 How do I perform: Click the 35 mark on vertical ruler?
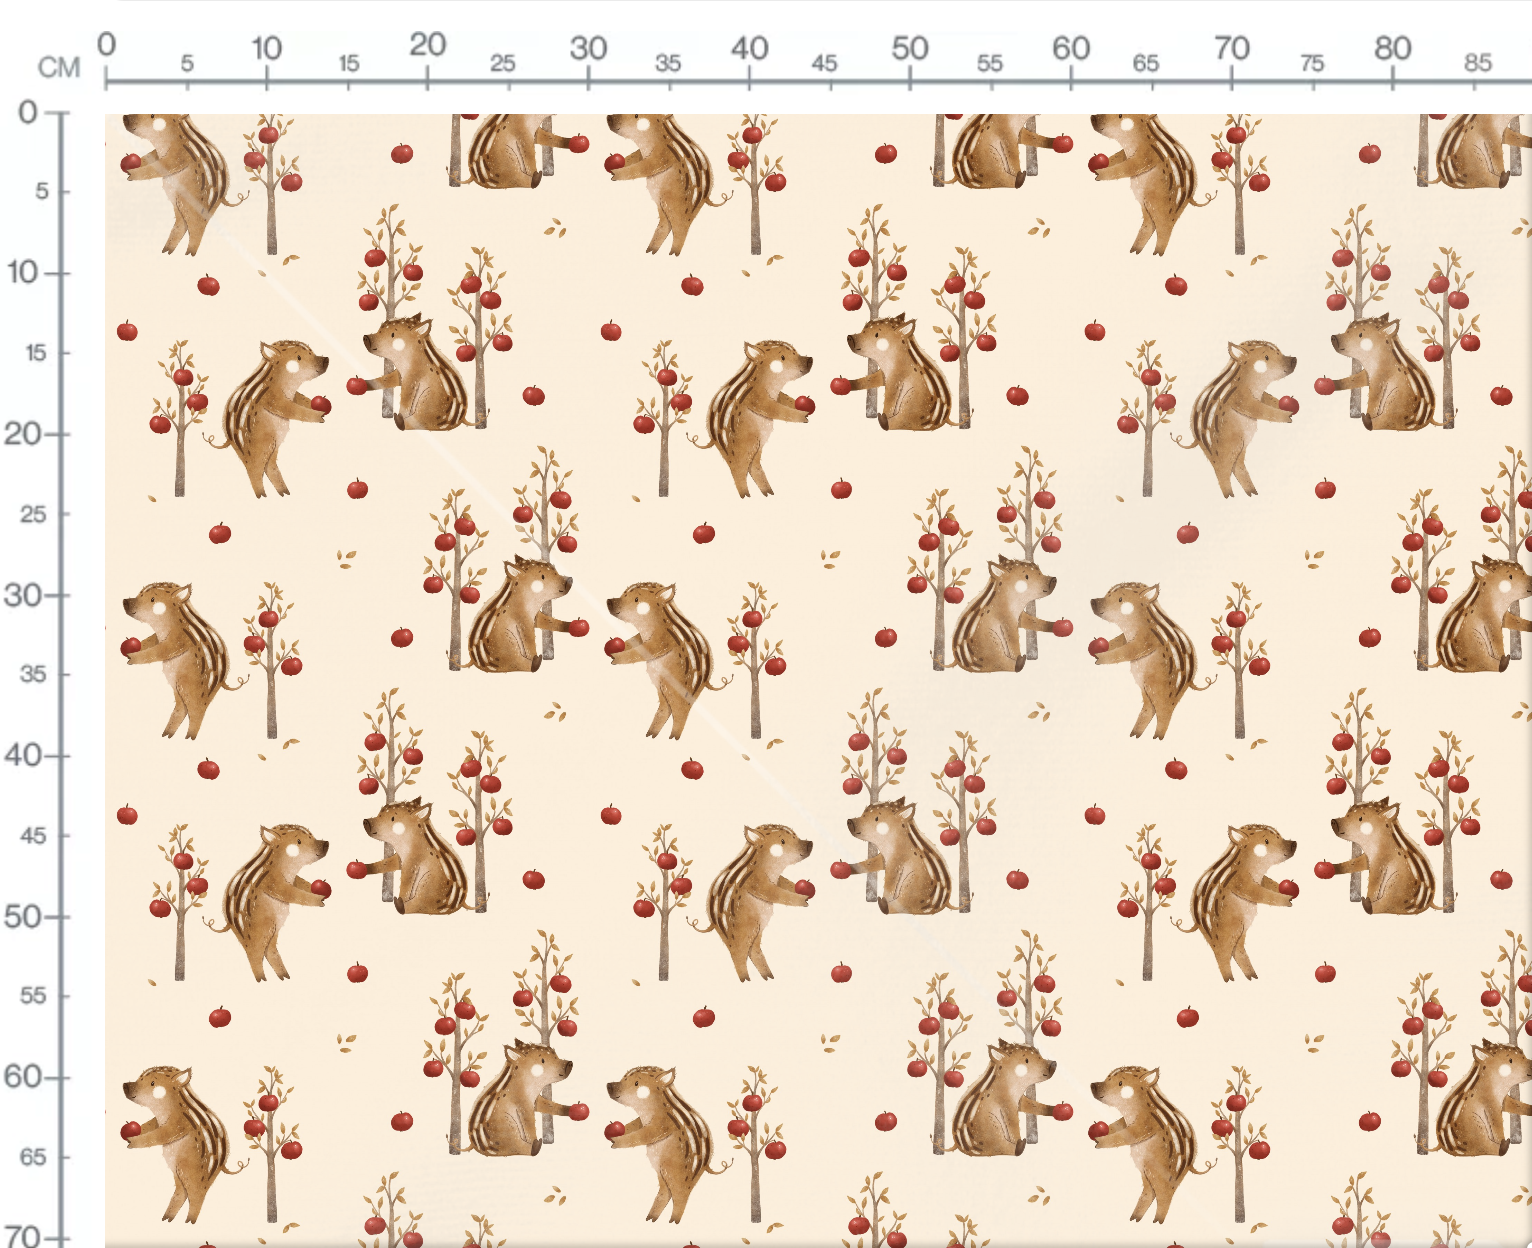click(34, 674)
